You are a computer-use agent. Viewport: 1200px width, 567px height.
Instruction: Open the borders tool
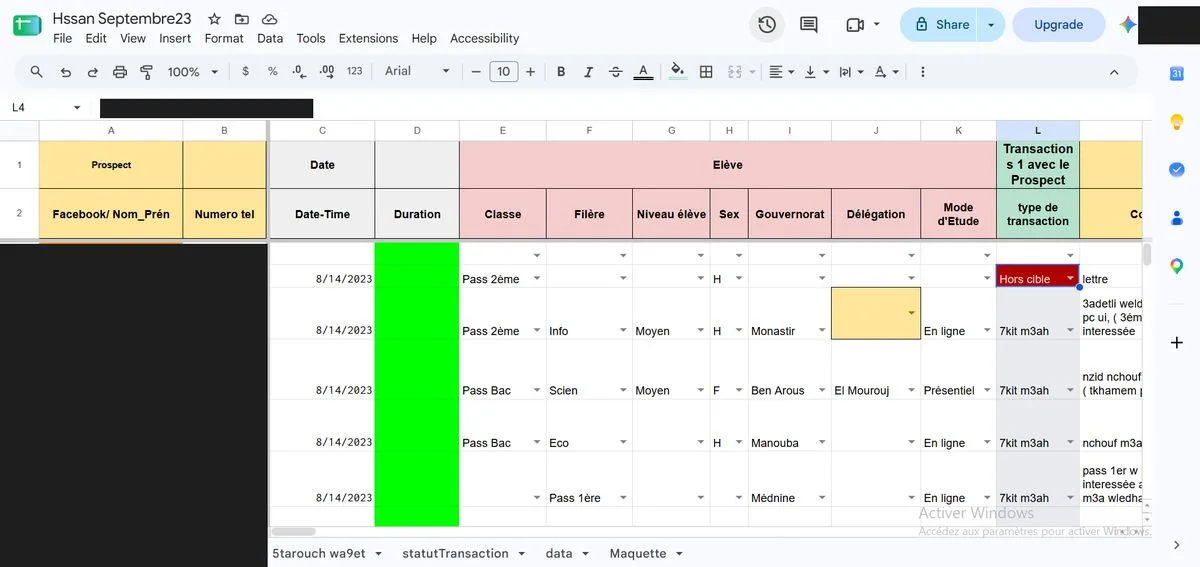coord(706,72)
